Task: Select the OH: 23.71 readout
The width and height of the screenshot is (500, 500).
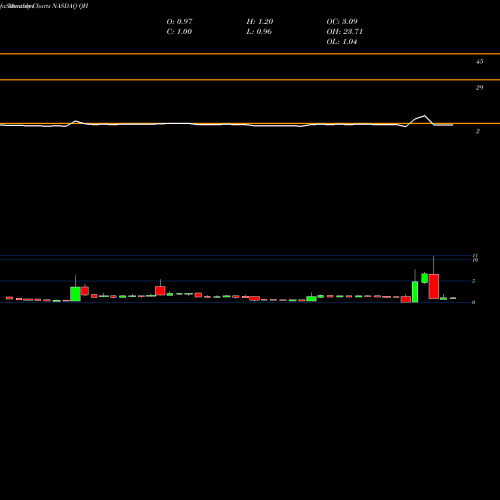Action: tap(344, 31)
